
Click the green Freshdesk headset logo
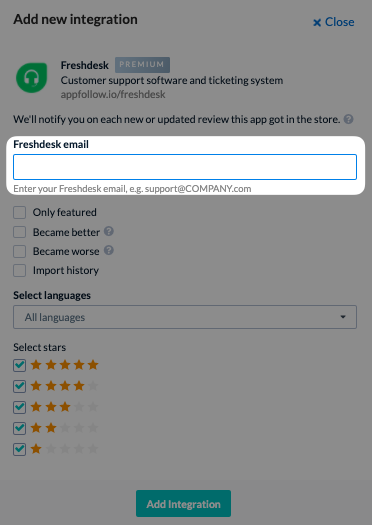point(31,78)
